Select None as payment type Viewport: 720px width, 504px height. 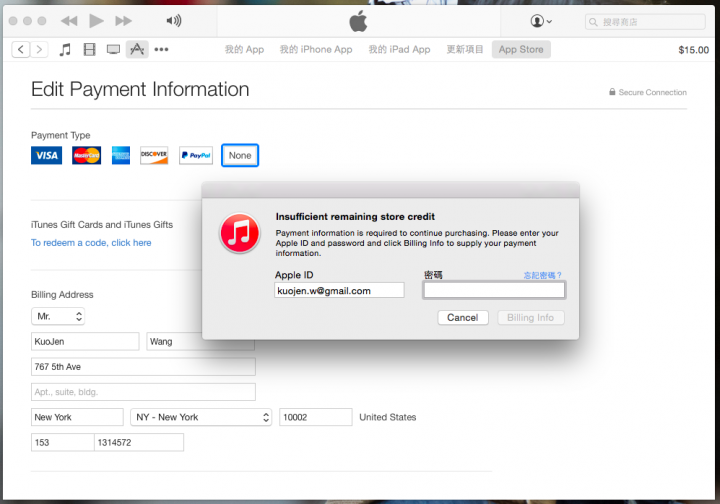click(240, 155)
